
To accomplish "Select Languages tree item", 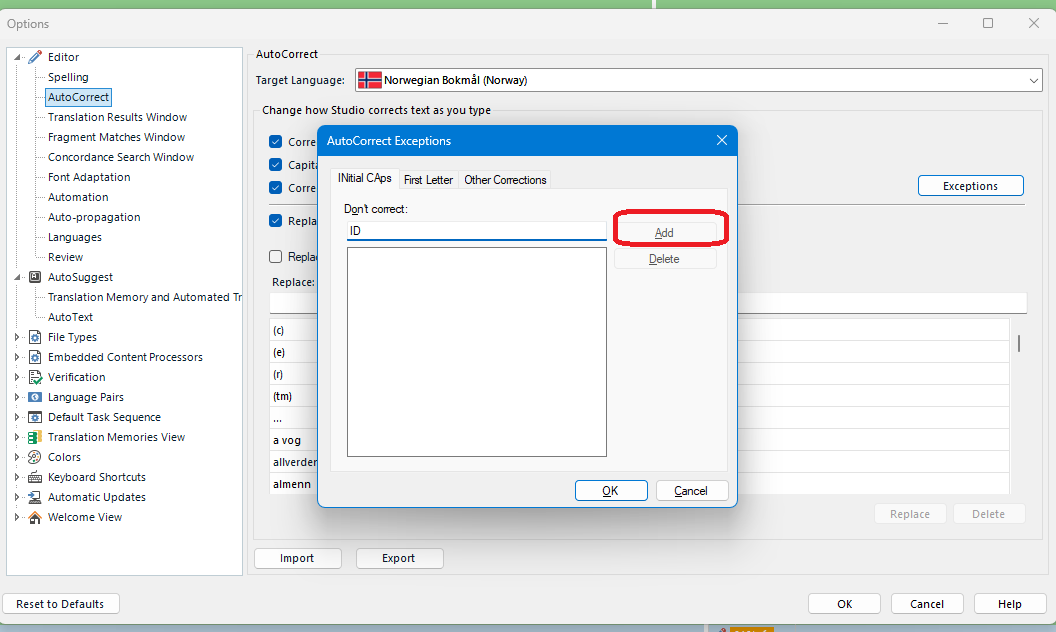I will pos(75,237).
